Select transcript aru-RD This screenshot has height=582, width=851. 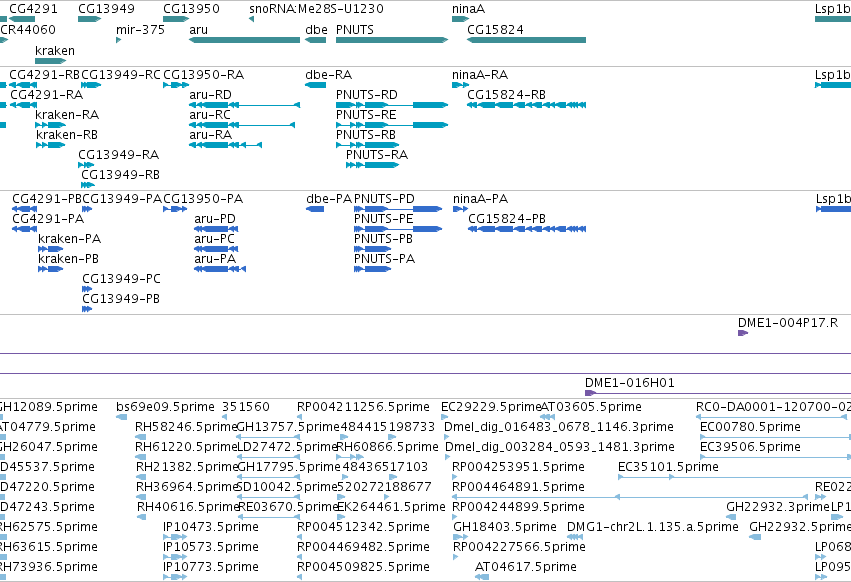(x=244, y=105)
